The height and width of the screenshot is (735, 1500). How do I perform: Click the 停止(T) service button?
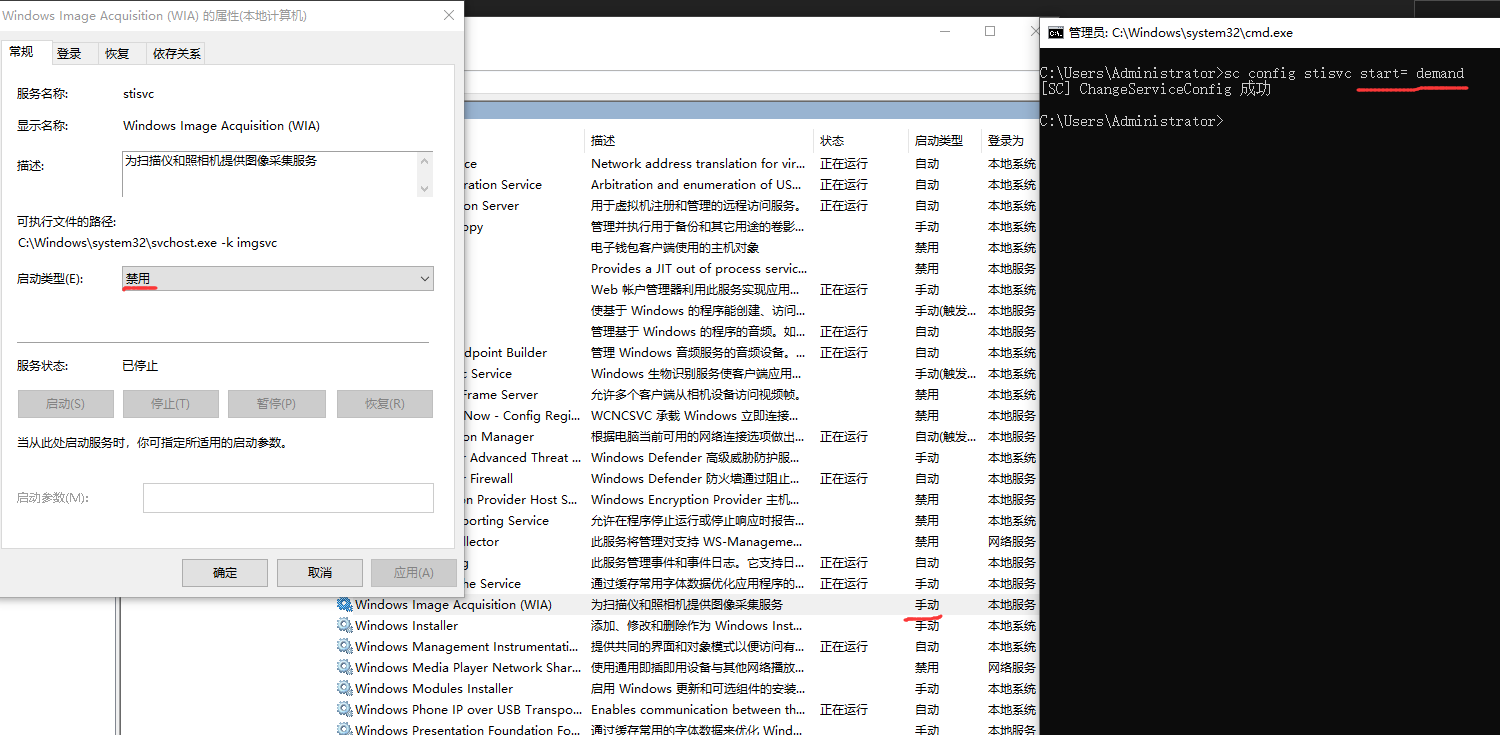tap(170, 404)
